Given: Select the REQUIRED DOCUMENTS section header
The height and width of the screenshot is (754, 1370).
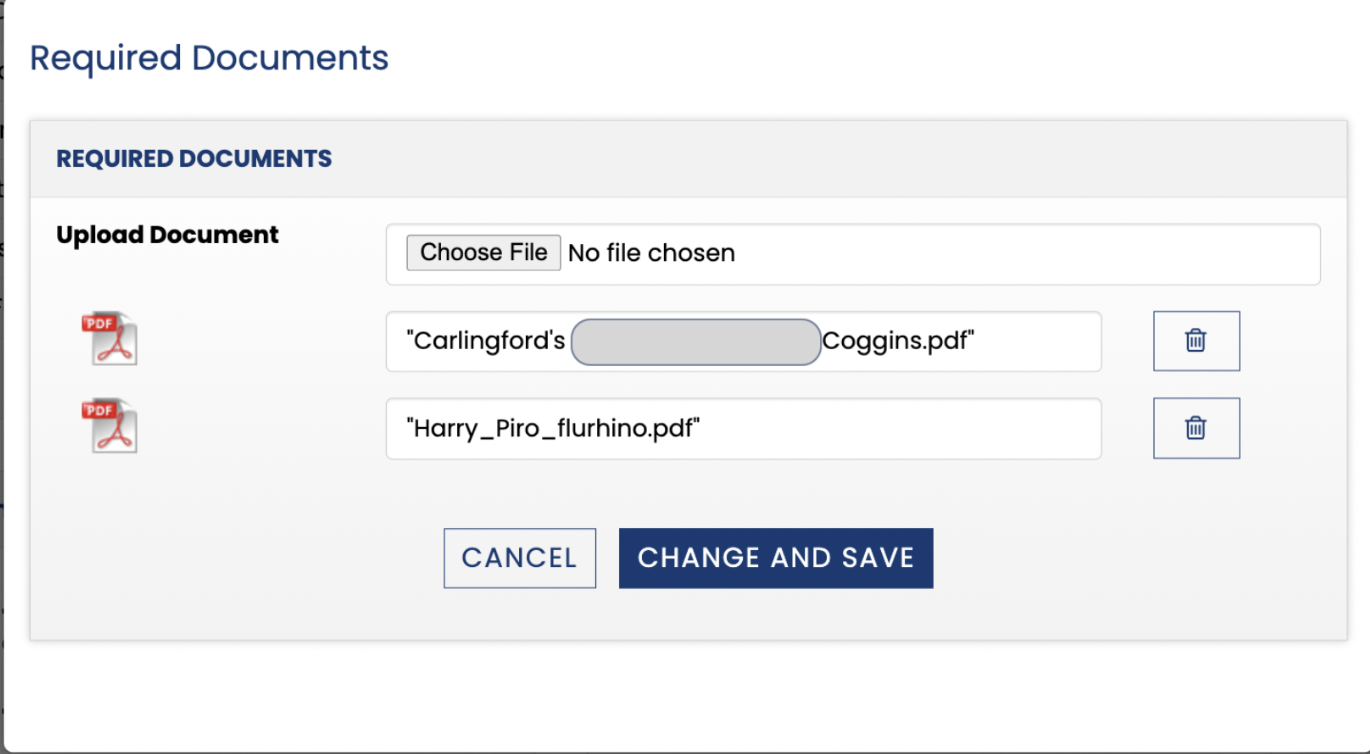Looking at the screenshot, I should pos(194,158).
